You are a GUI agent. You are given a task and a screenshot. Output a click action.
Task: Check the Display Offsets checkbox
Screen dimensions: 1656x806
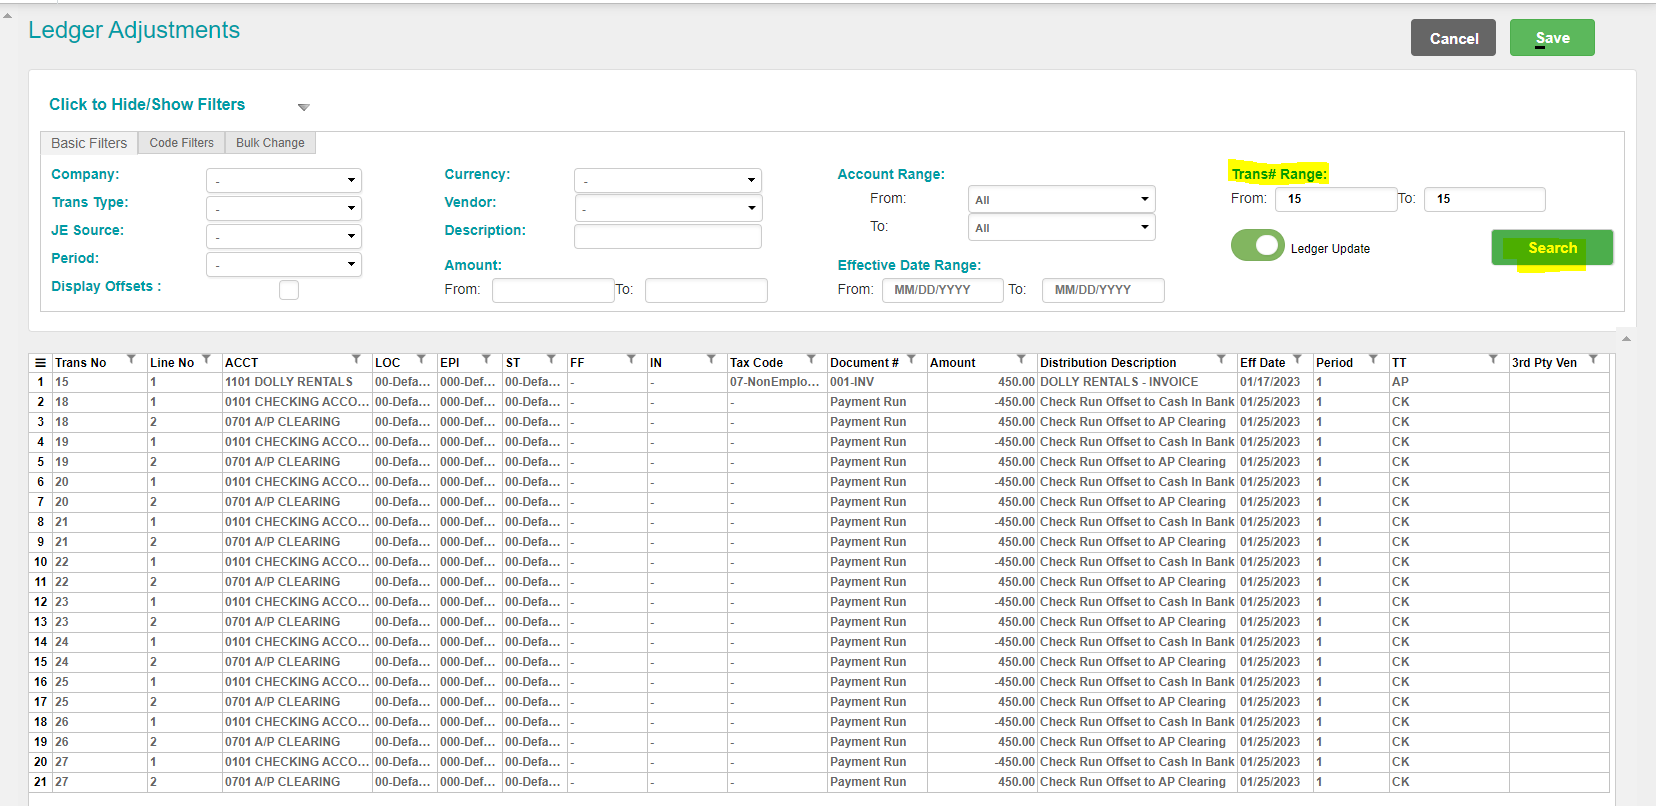coord(289,290)
